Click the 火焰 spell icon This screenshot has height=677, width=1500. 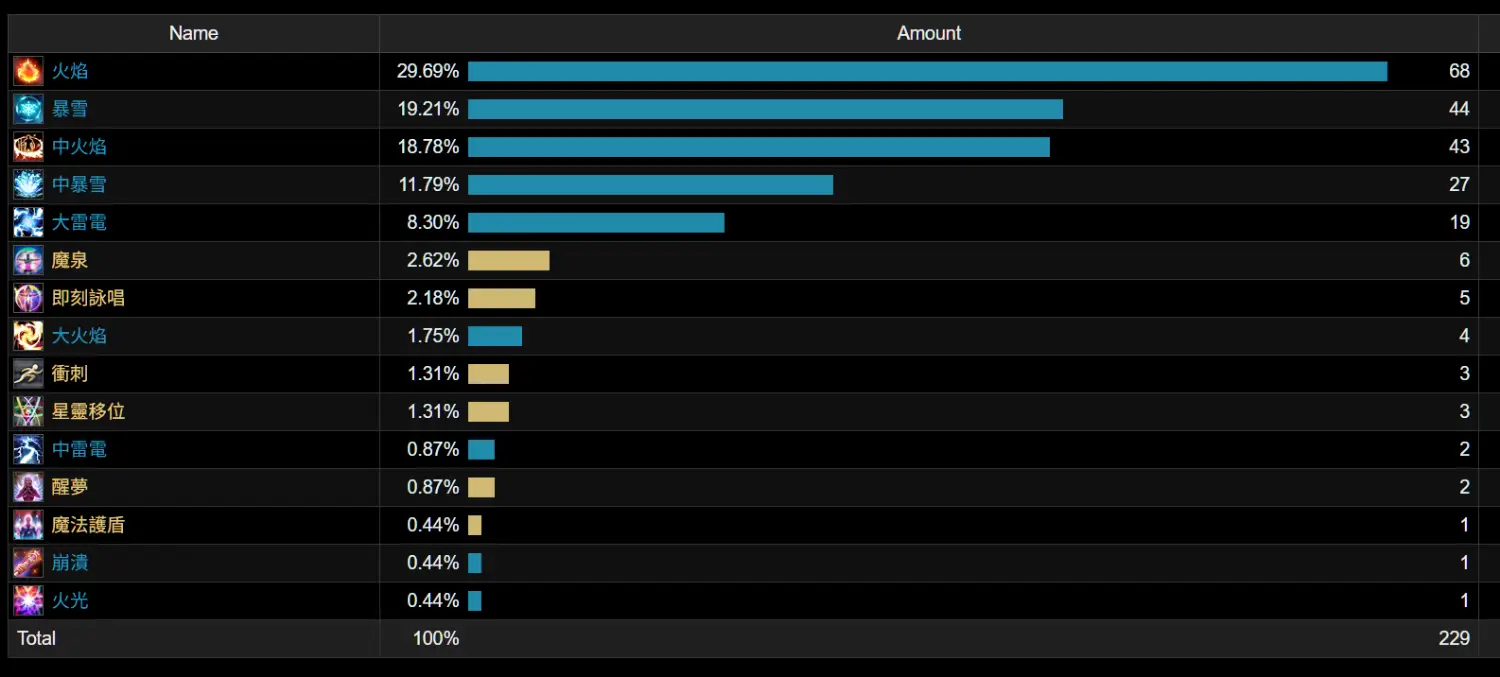point(28,71)
